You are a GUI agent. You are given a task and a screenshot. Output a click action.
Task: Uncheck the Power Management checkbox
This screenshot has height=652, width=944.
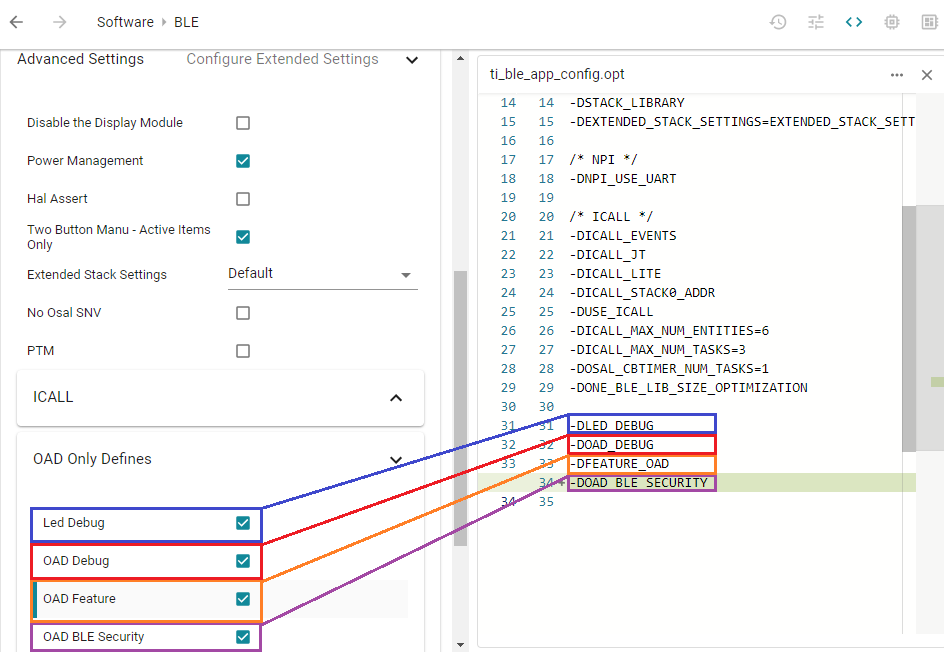242,161
